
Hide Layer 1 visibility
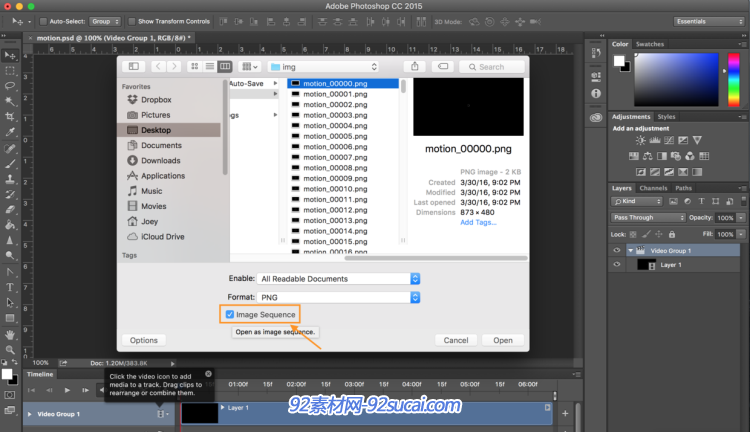(x=617, y=265)
